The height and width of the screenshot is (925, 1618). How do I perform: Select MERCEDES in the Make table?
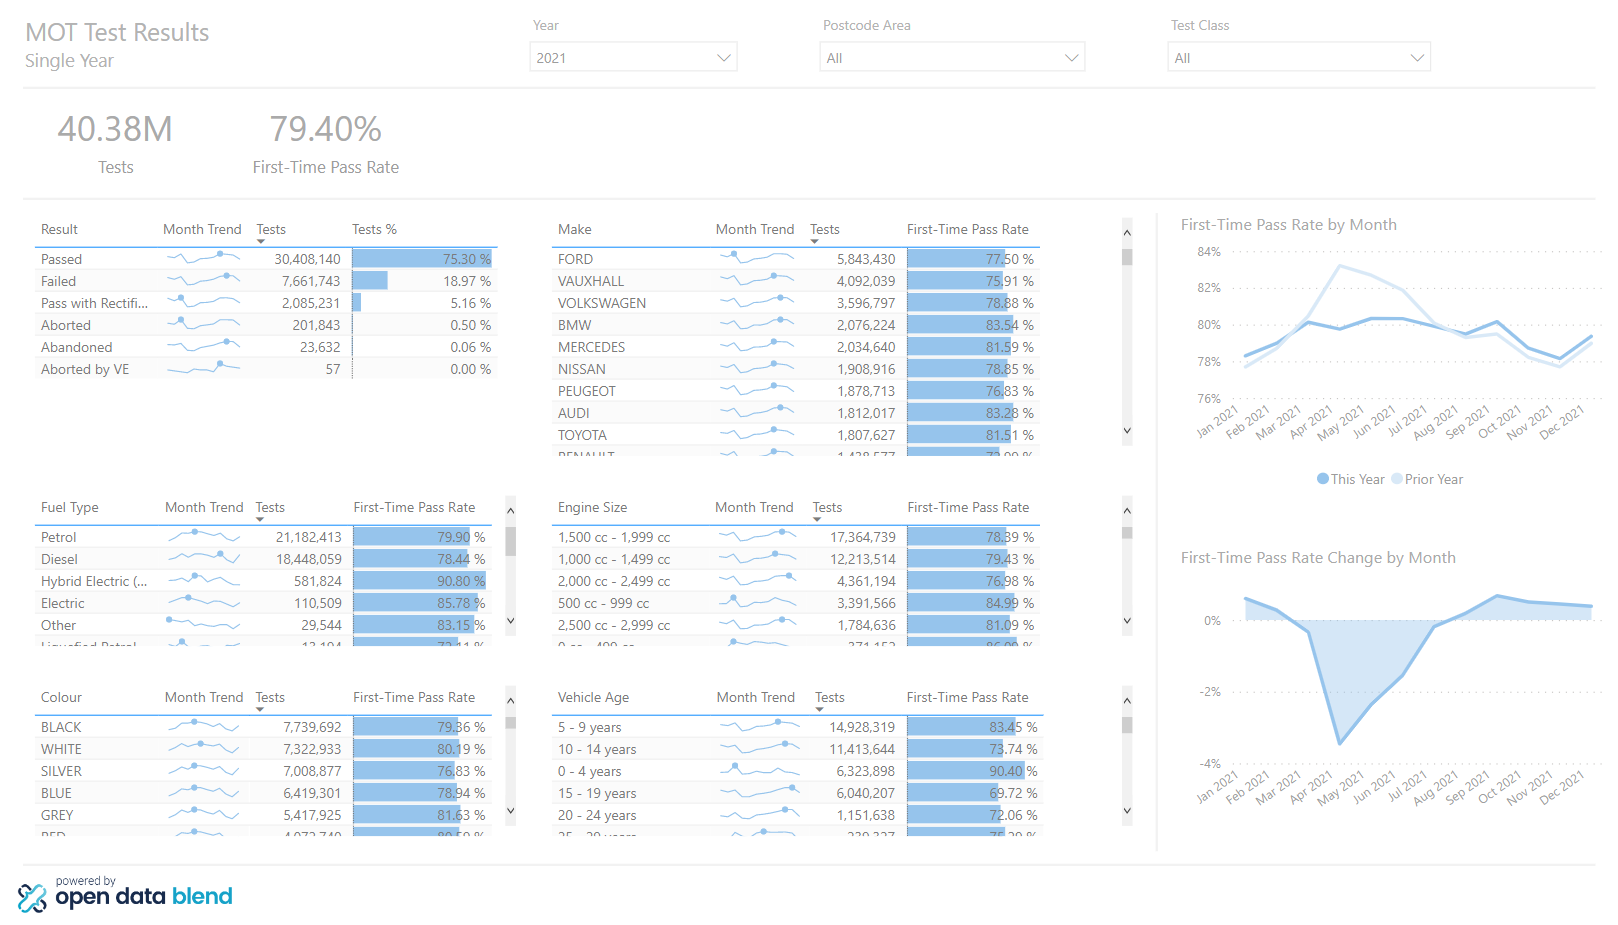(x=796, y=347)
